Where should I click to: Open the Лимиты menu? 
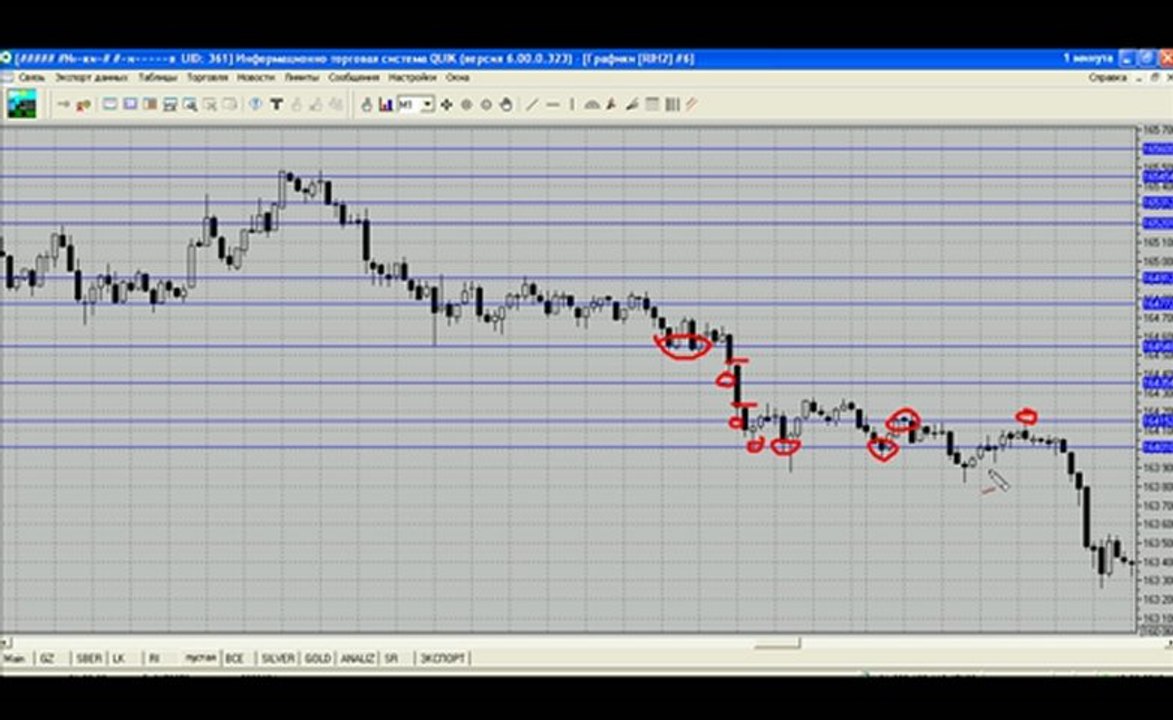[x=301, y=78]
